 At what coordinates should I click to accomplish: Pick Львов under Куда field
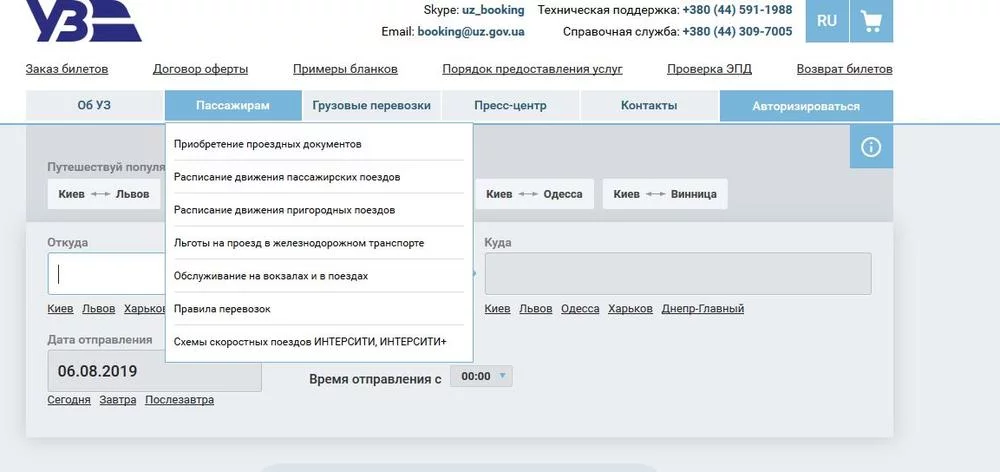[536, 309]
